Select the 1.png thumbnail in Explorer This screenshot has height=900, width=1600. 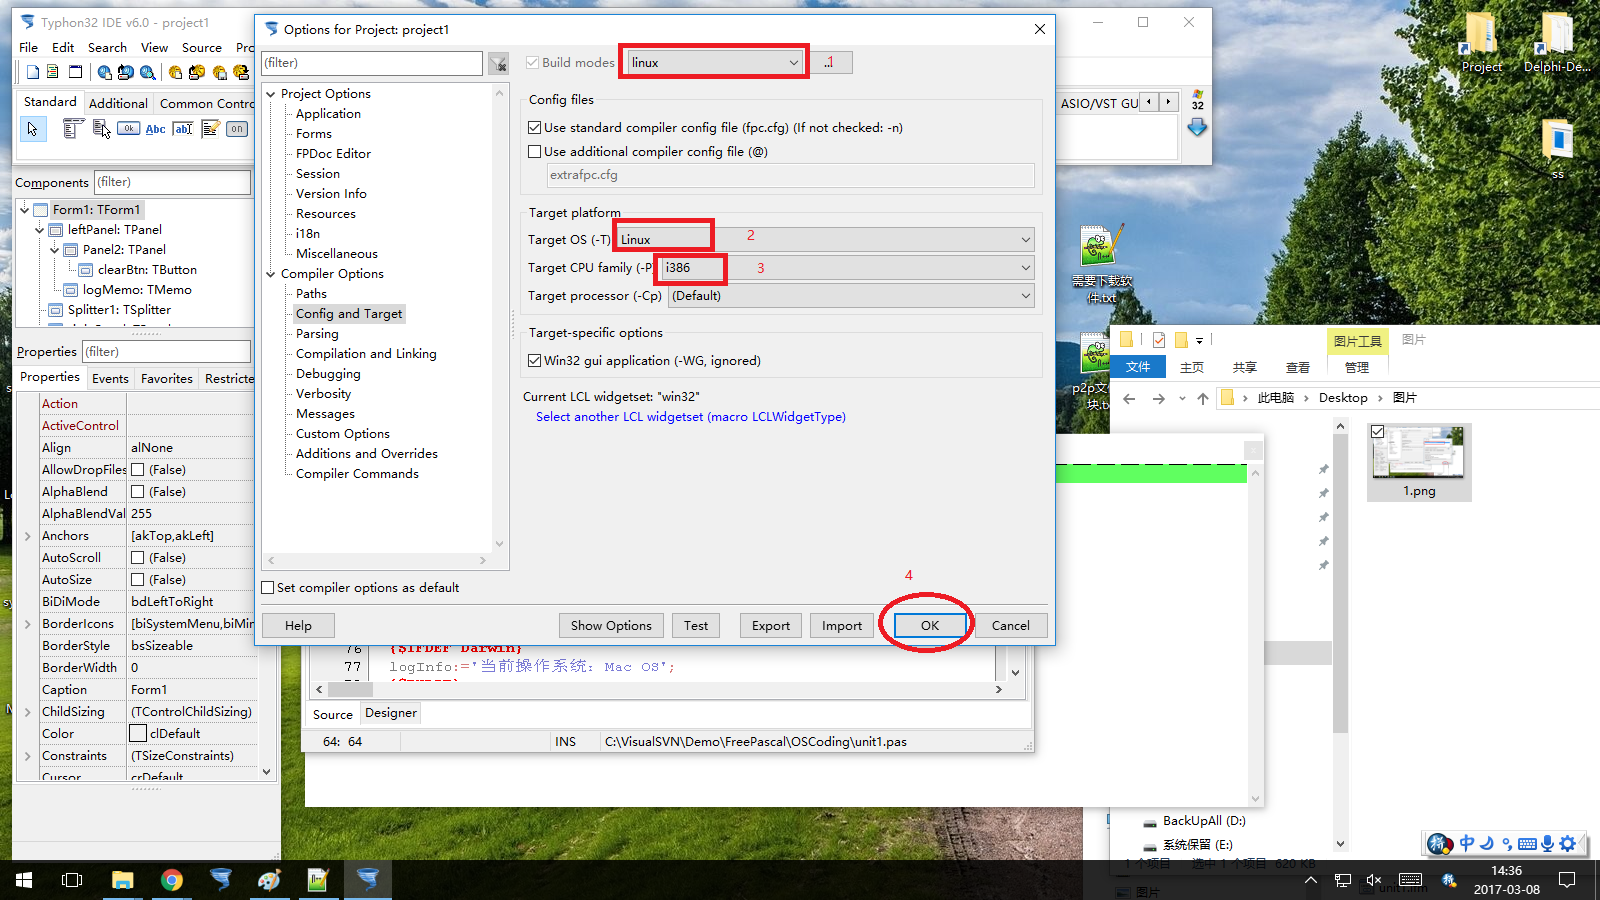pos(1419,461)
